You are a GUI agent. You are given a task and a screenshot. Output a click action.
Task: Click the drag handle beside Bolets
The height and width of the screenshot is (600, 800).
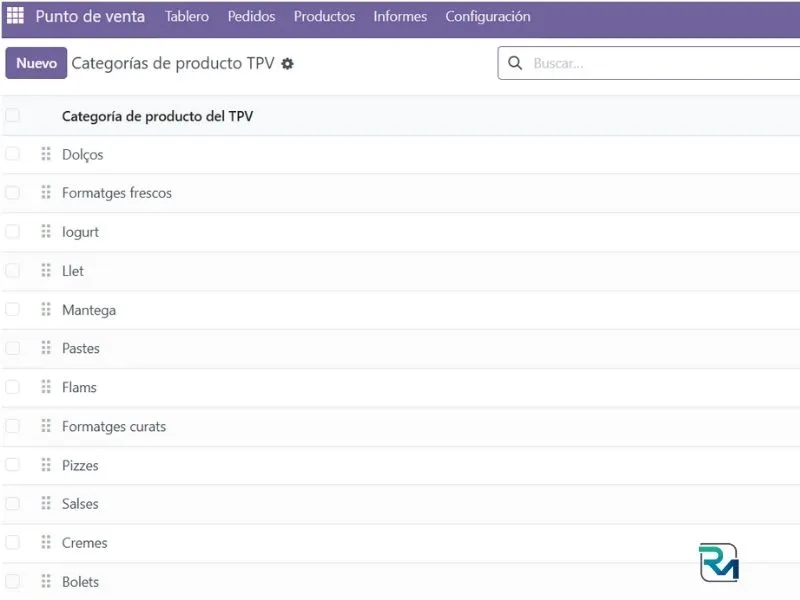point(46,581)
